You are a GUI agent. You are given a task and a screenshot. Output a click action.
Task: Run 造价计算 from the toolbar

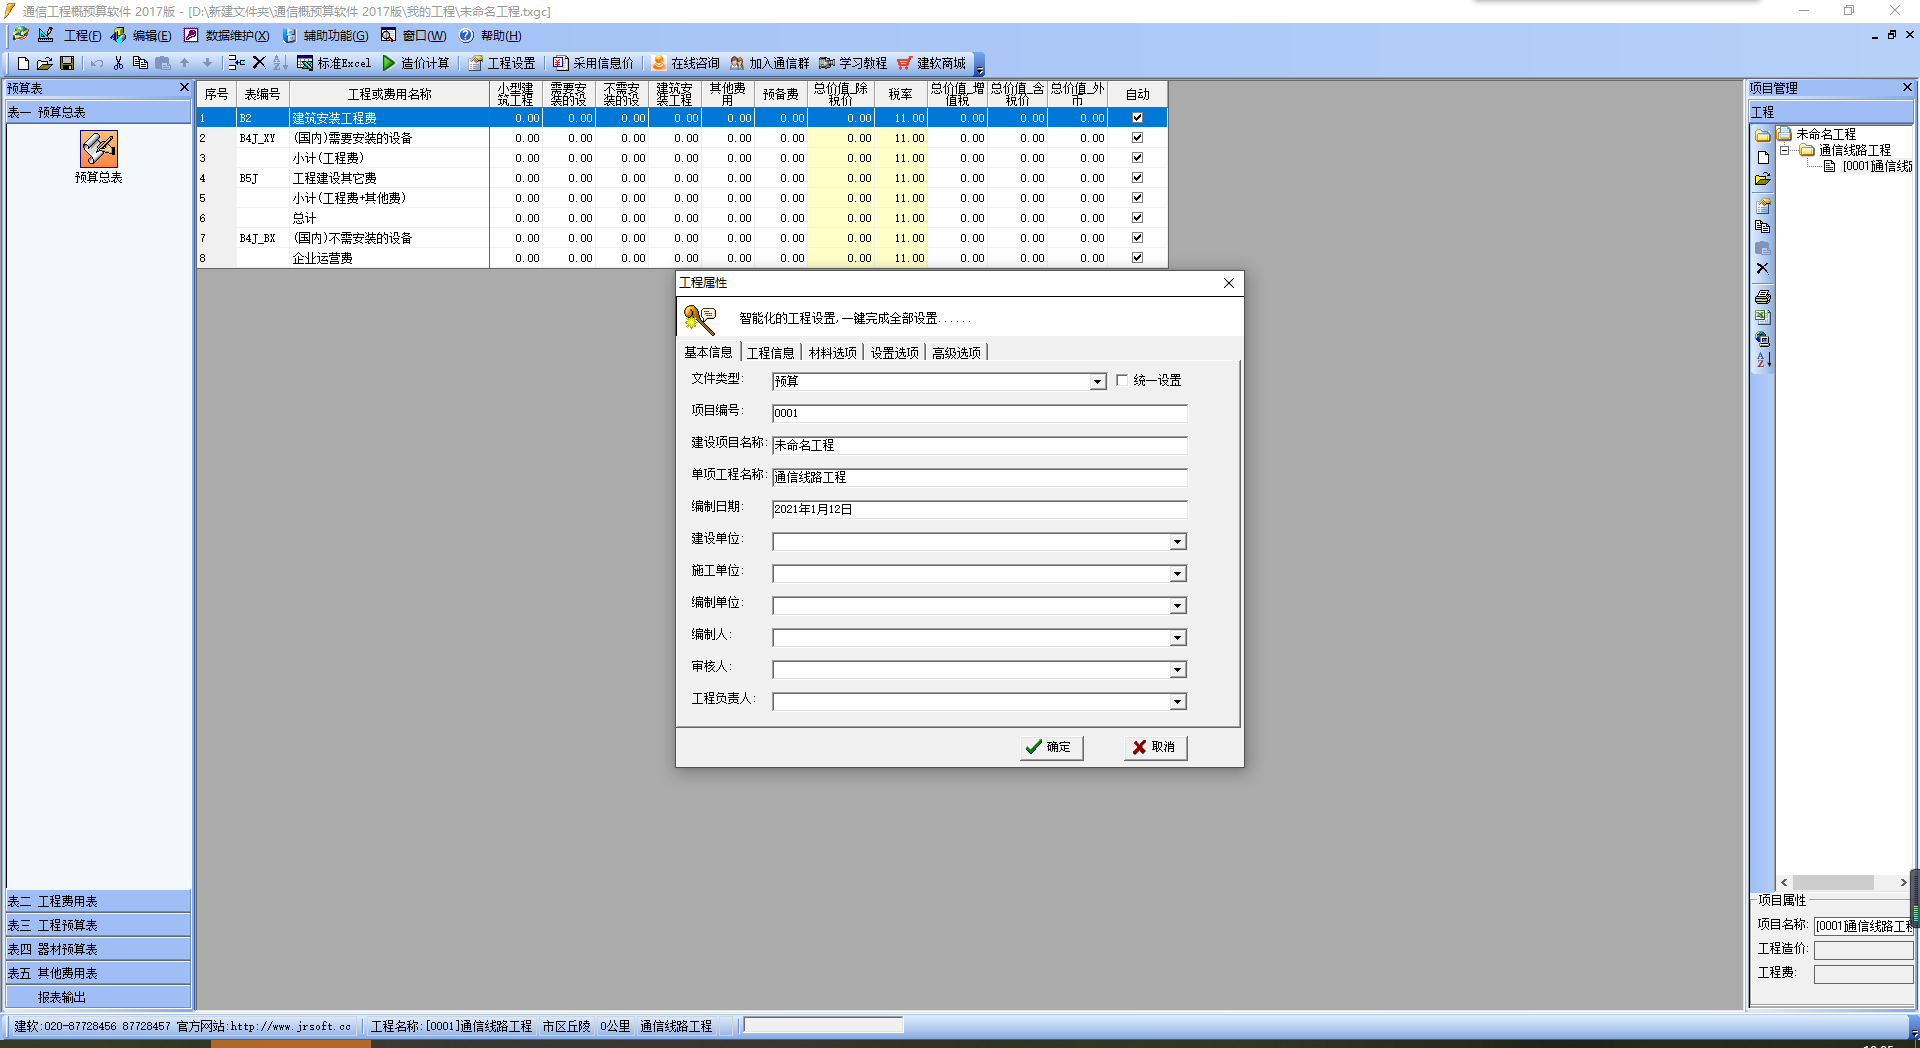416,63
